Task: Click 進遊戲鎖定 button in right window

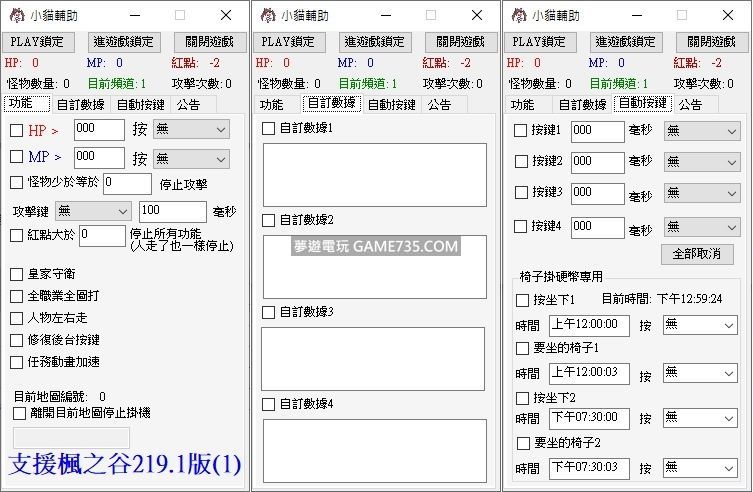Action: point(626,42)
